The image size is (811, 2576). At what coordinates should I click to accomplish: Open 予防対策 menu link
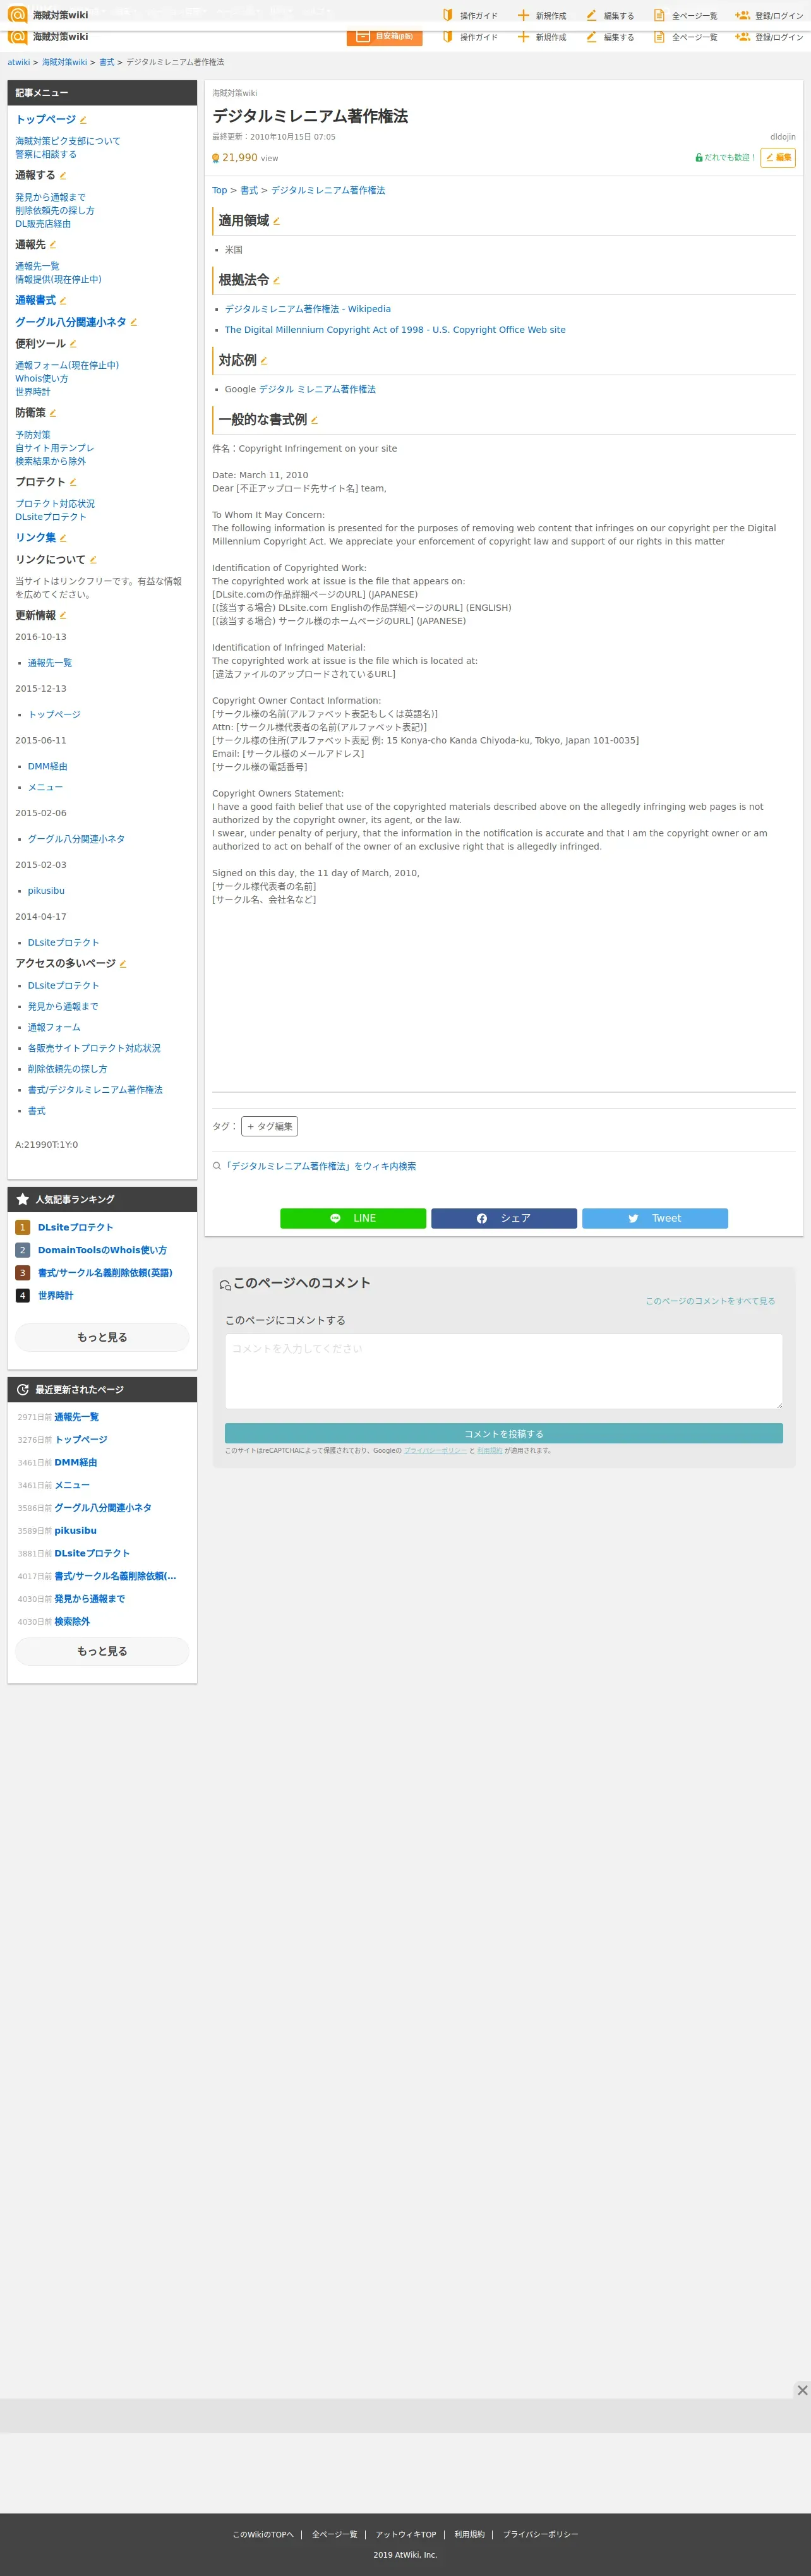coord(33,435)
